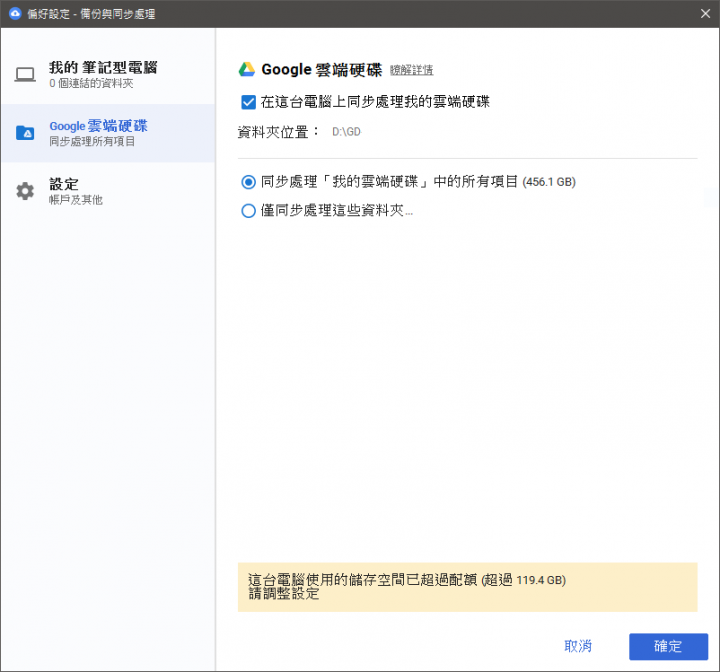The width and height of the screenshot is (720, 672).
Task: Select the sync all My Drive items radio button
Action: 248,182
